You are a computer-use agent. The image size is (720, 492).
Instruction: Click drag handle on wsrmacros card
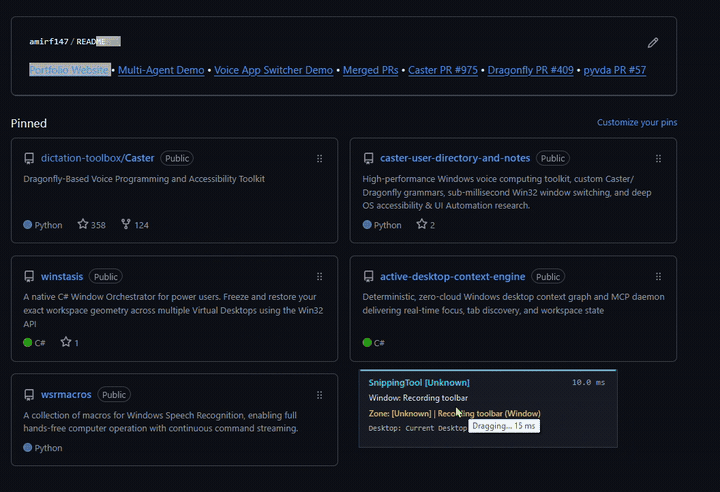pyautogui.click(x=320, y=395)
